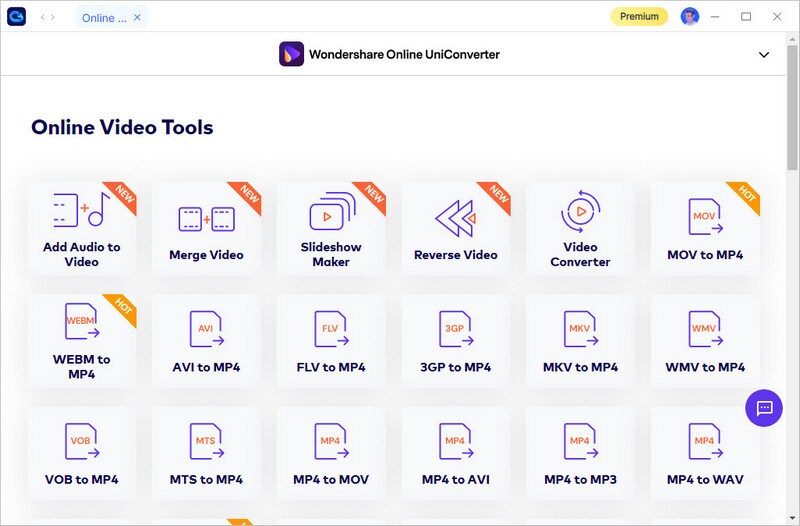Screen dimensions: 800x526
Task: Click the Wondershare UniConverter logo icon
Action: [x=291, y=54]
